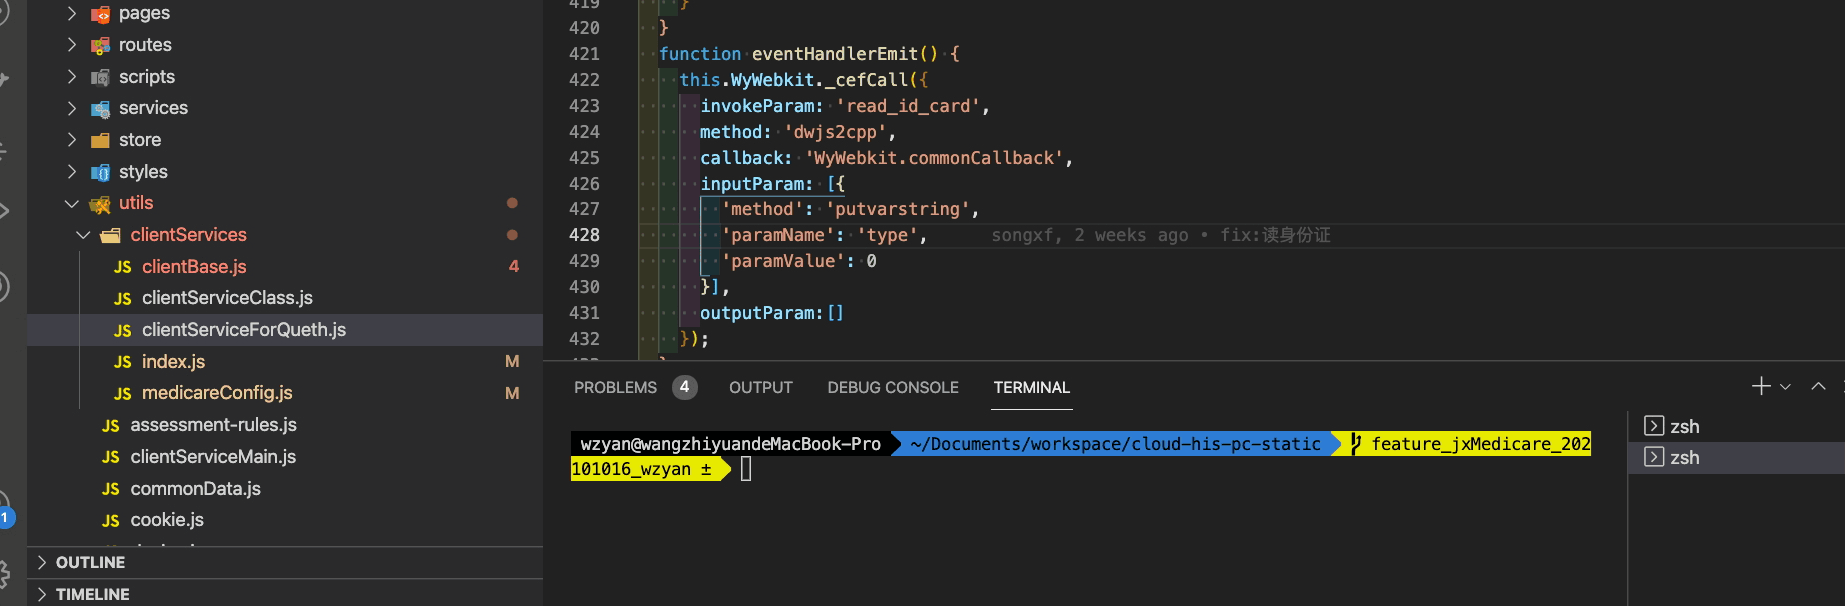The height and width of the screenshot is (606, 1845).
Task: Select the first zsh terminal instance
Action: (x=1684, y=426)
